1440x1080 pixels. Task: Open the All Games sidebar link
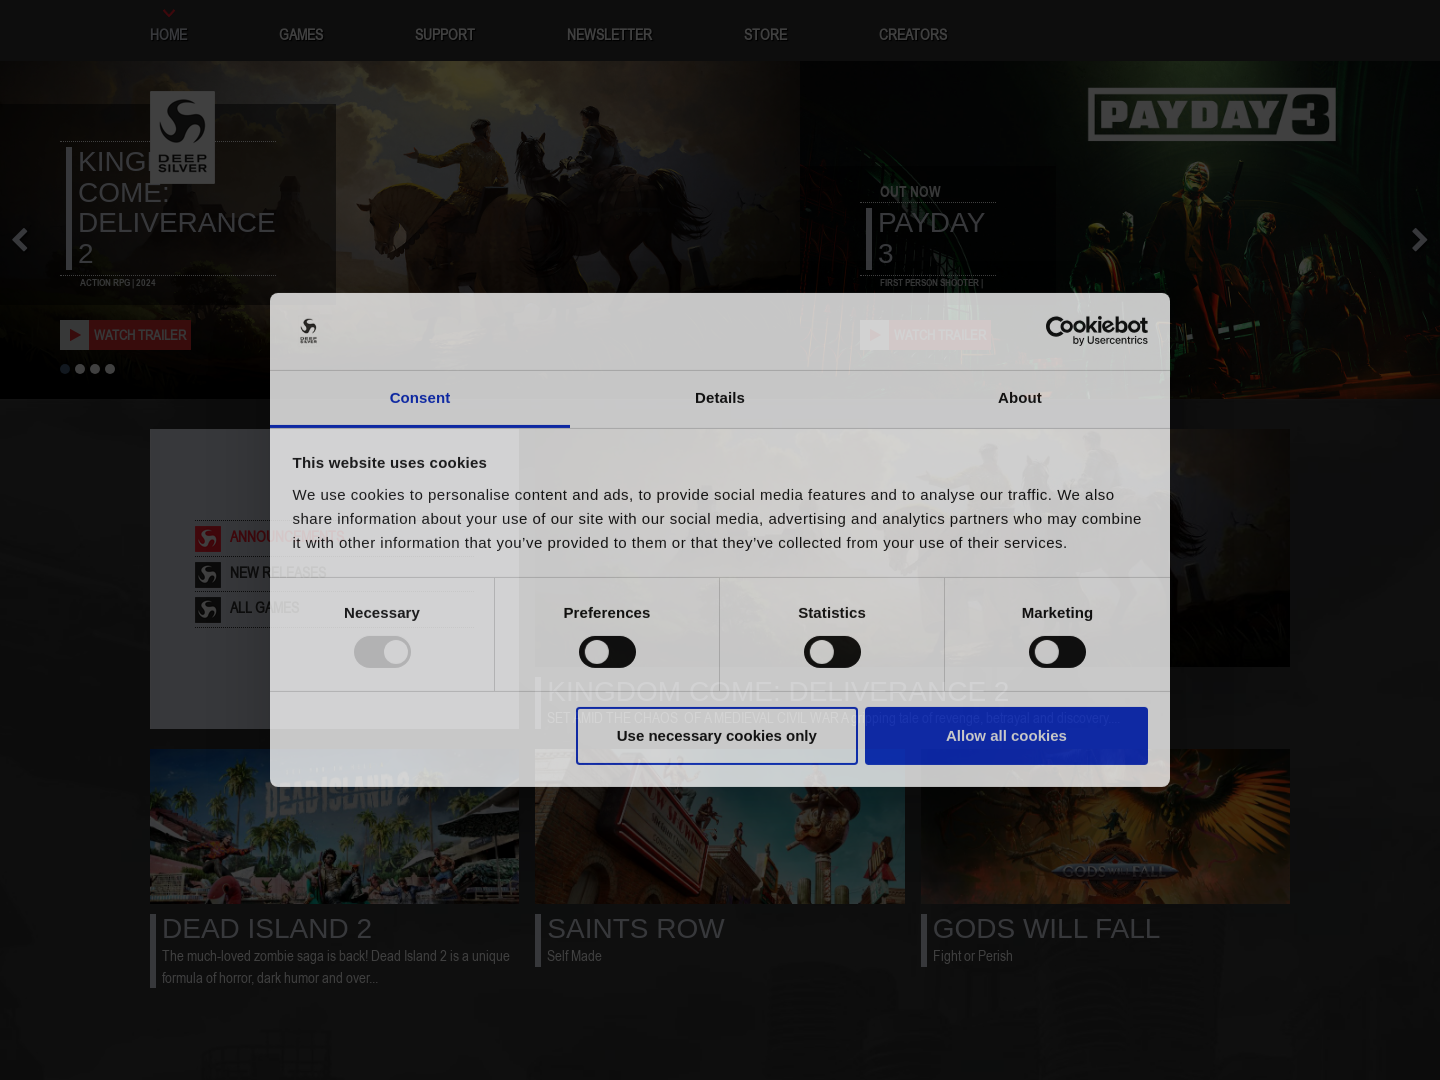(x=264, y=608)
